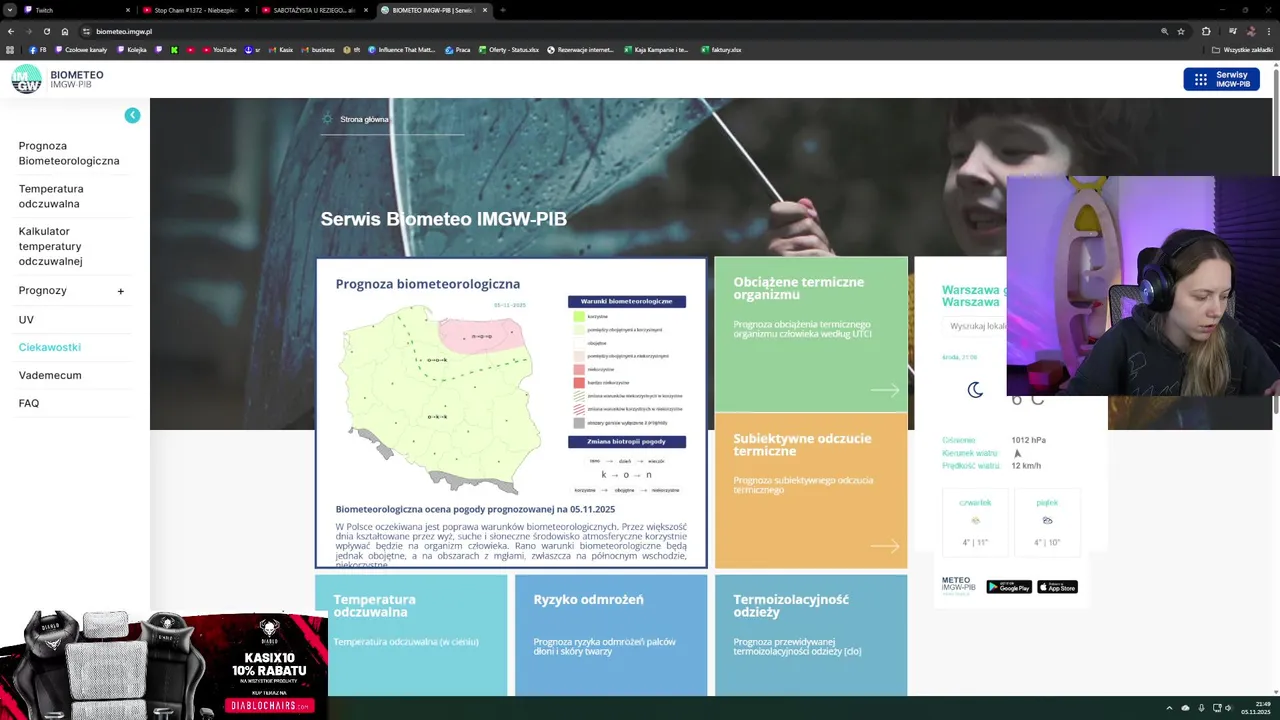Click the arrow on Obciążenie termiczne tile
The image size is (1280, 720).
click(885, 391)
